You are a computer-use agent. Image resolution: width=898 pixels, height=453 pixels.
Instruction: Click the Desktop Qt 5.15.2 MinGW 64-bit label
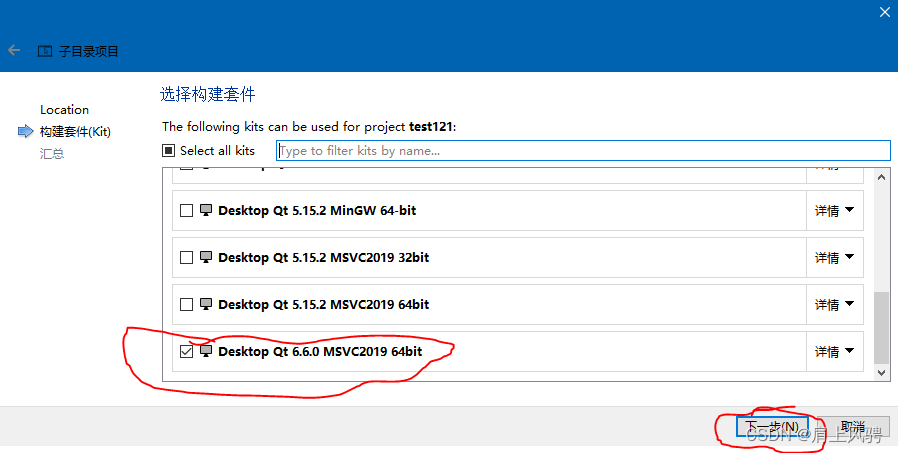317,211
